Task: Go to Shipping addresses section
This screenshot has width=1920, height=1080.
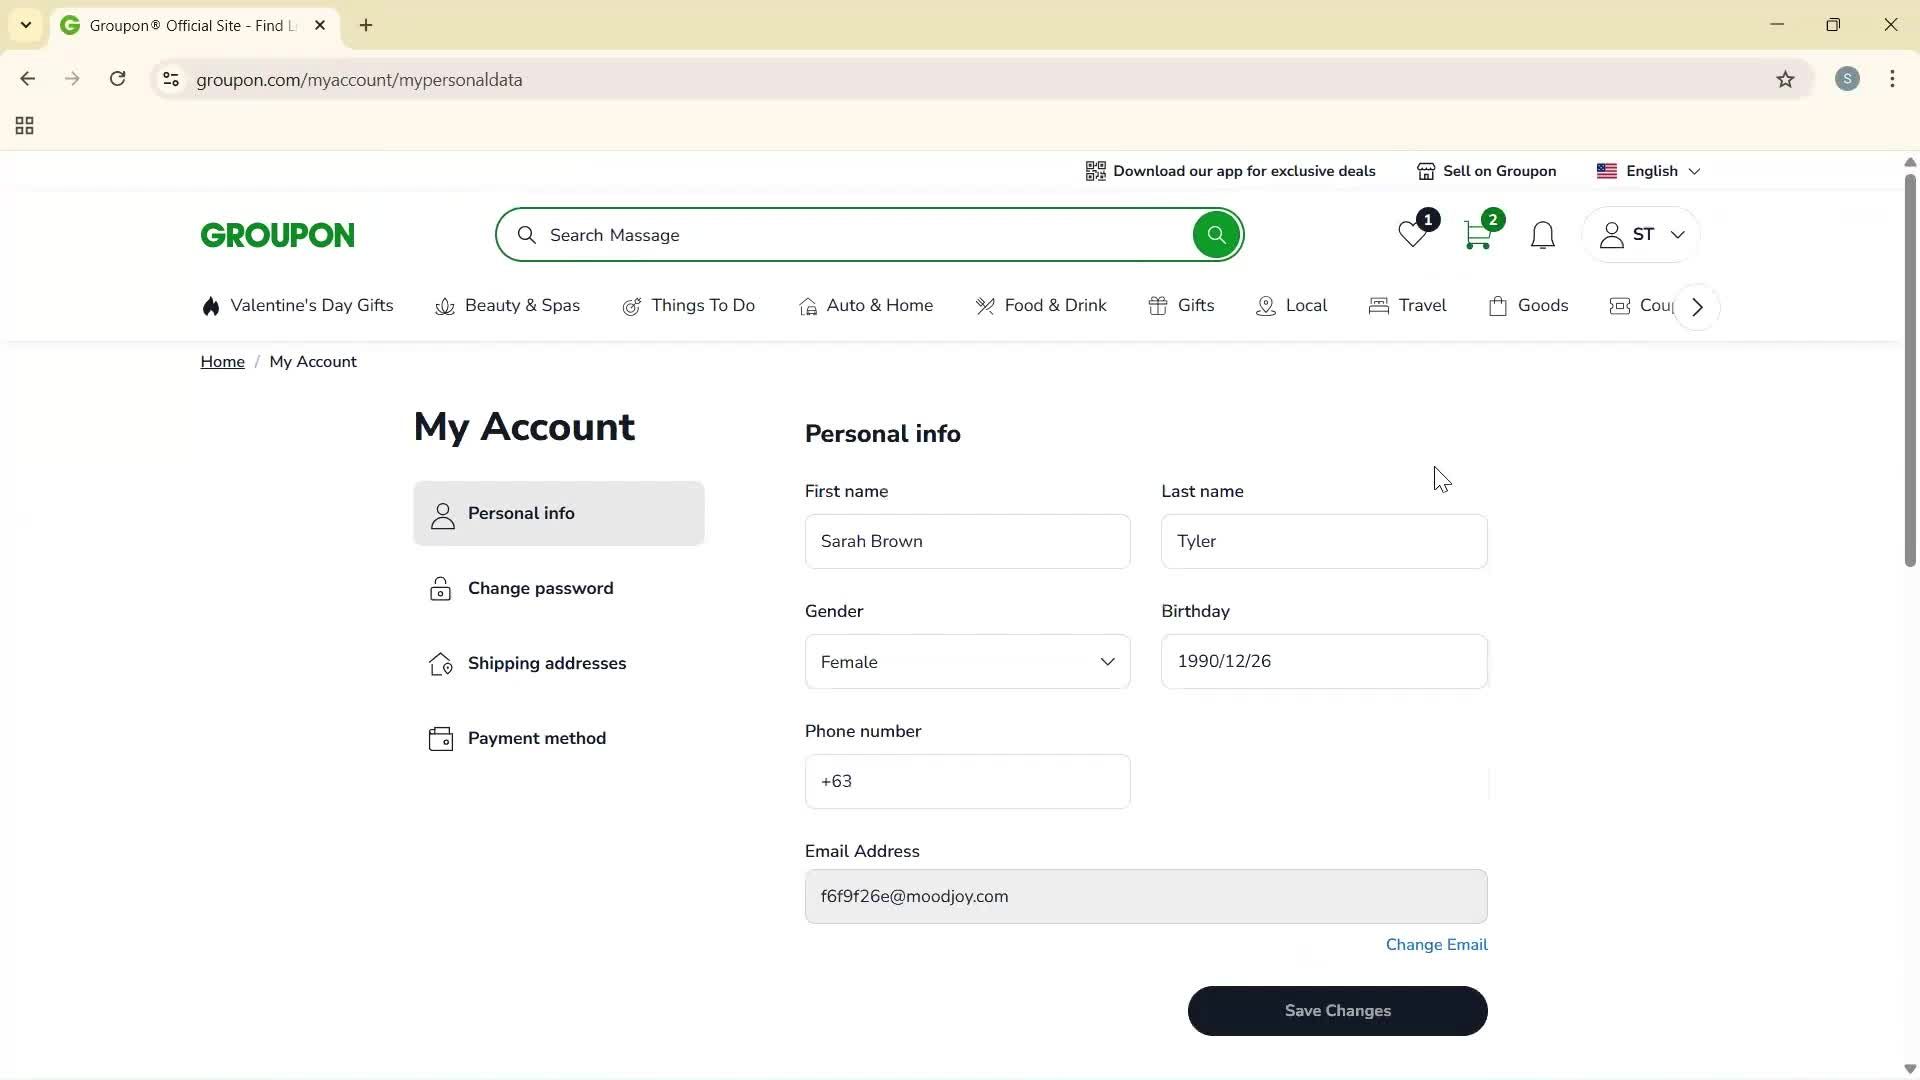Action: click(x=546, y=664)
